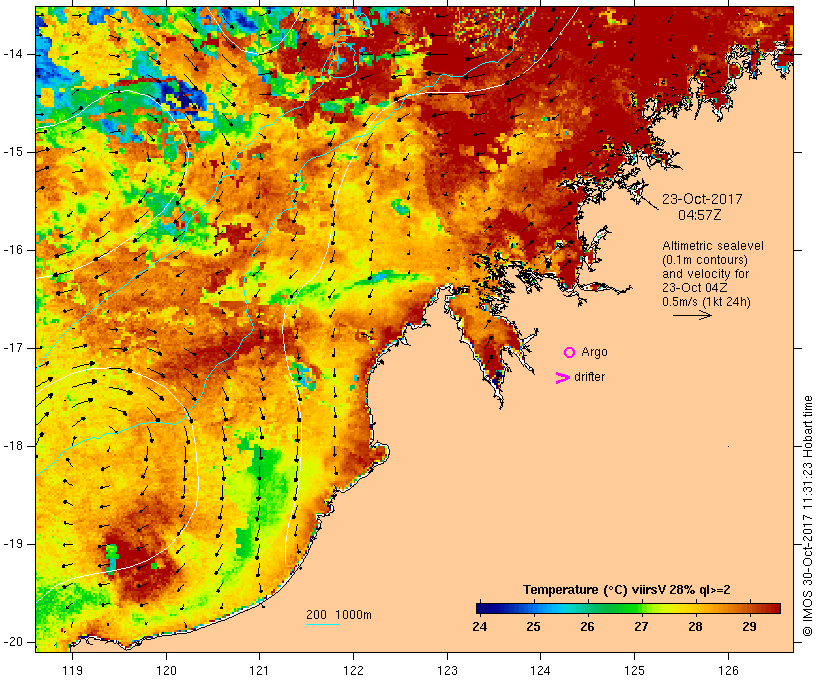
Task: Click the latitude axis label -15
Action: [13, 152]
